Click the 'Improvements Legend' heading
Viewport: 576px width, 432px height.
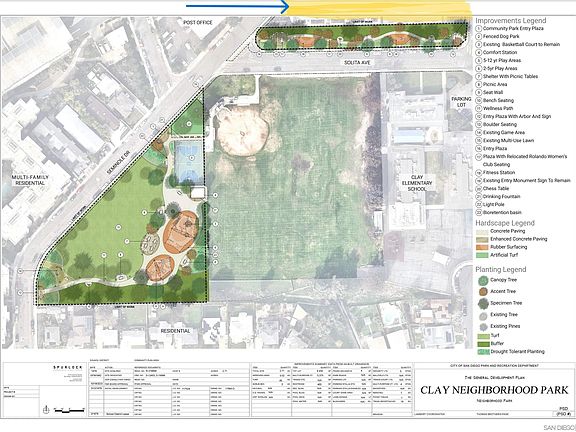[511, 21]
